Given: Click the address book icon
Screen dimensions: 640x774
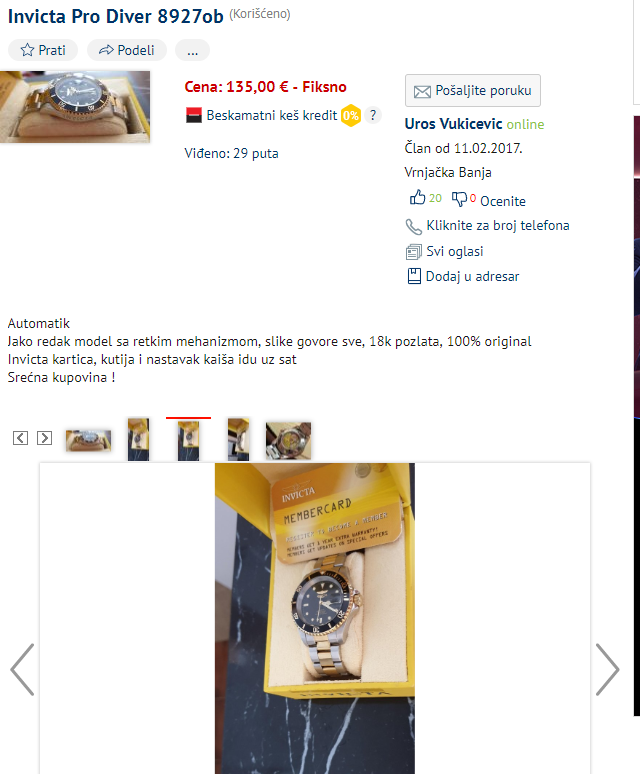Looking at the screenshot, I should (x=414, y=276).
